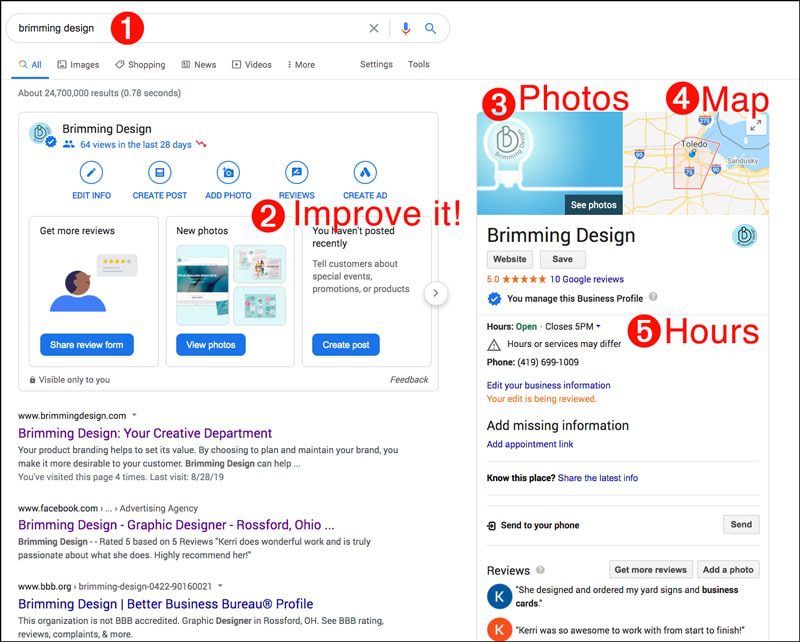The image size is (800, 642).
Task: Click the See photos overlay button
Action: point(593,205)
